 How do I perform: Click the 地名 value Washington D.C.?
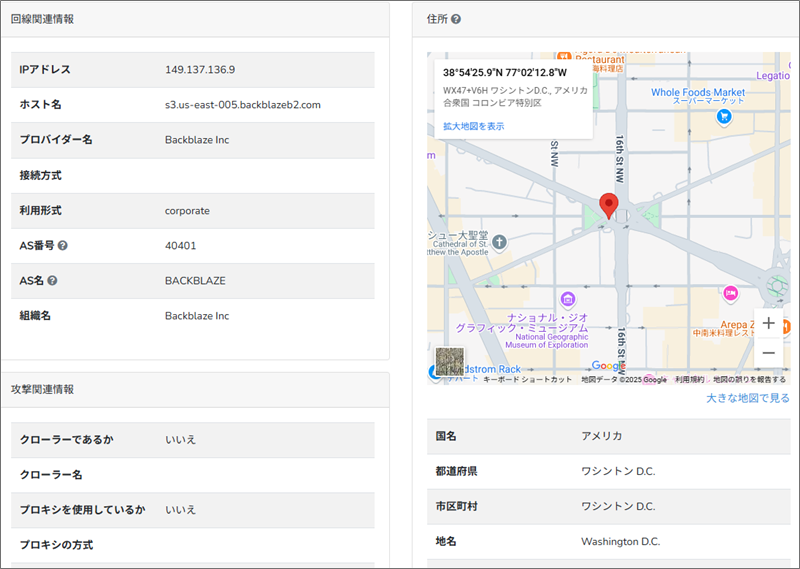pos(620,541)
